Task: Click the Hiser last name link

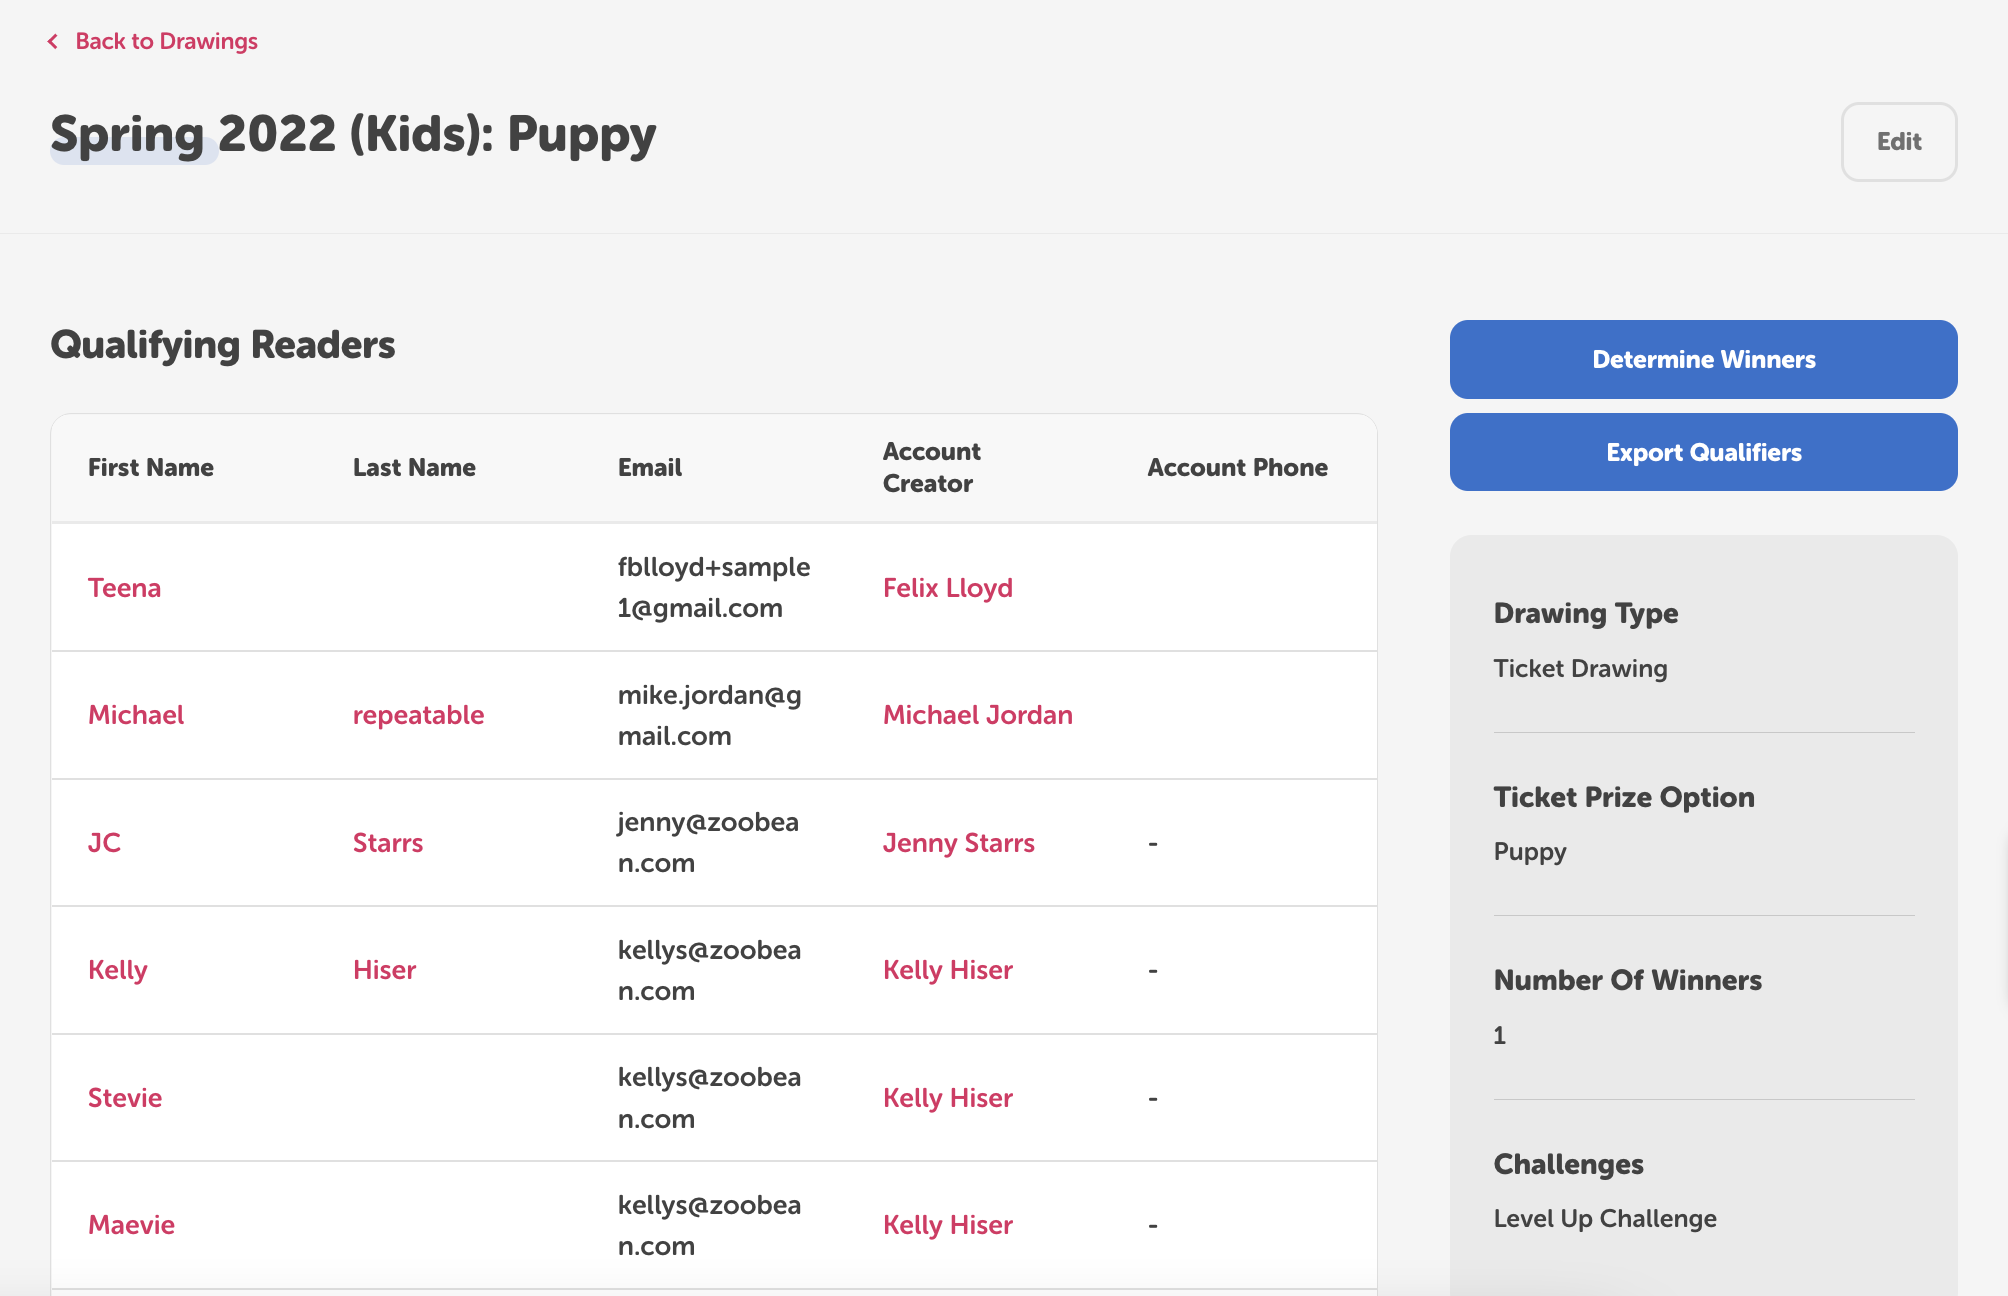Action: pyautogui.click(x=384, y=969)
